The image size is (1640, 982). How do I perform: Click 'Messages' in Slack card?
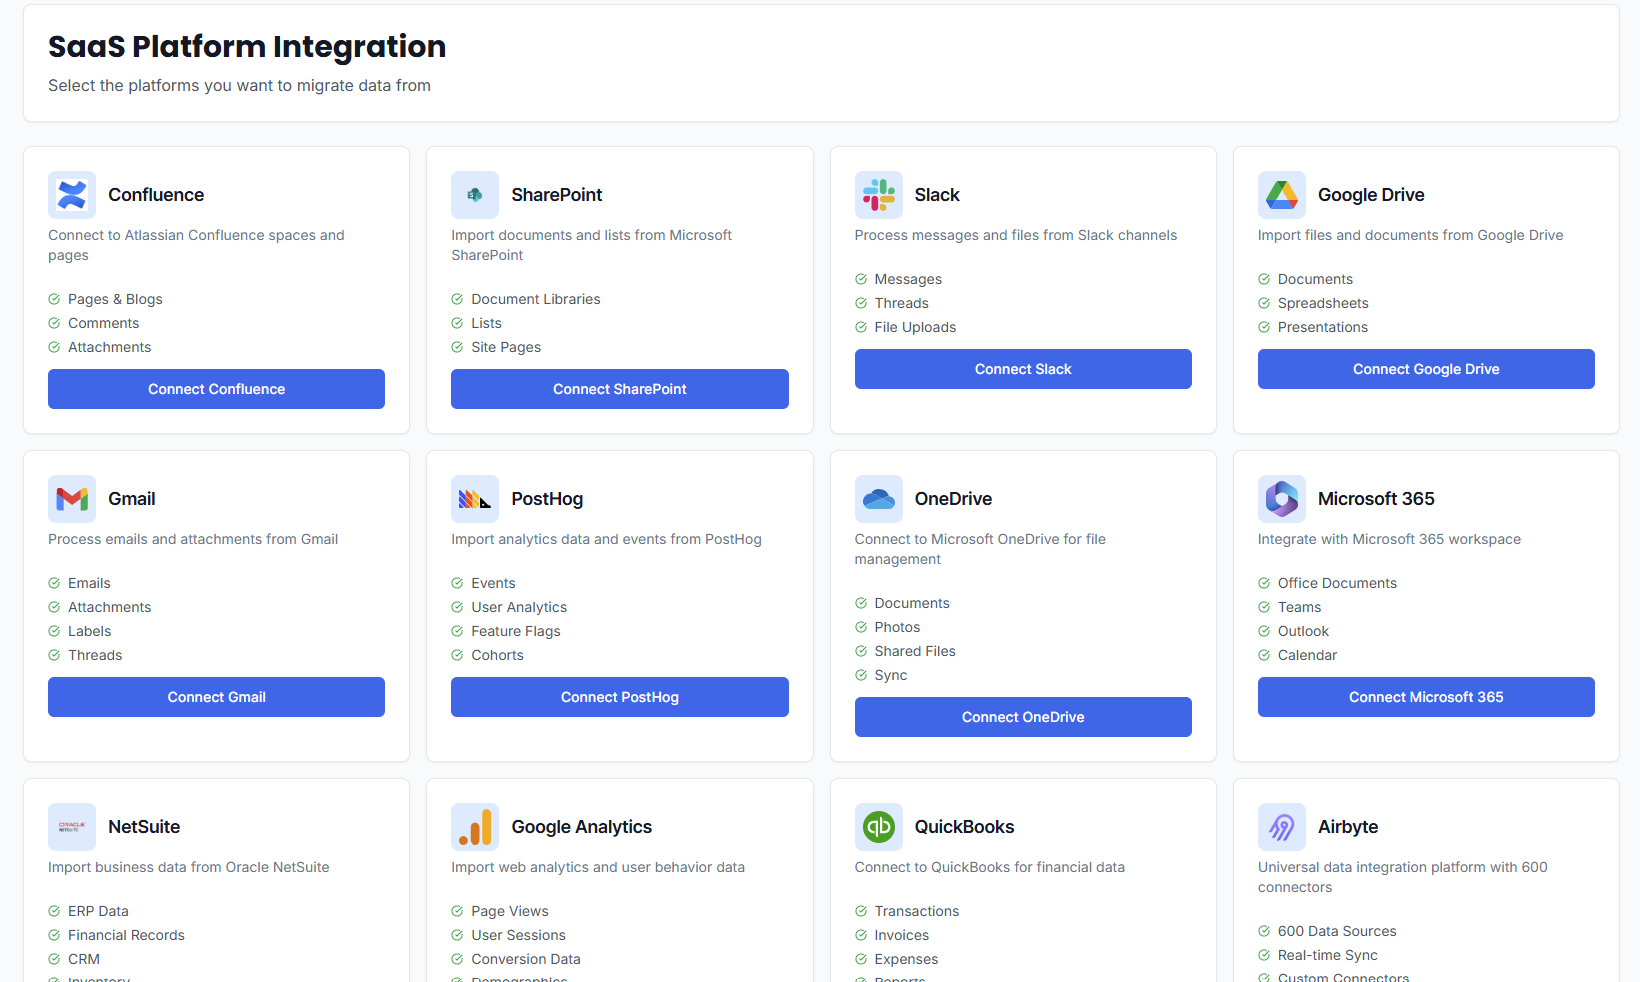pyautogui.click(x=908, y=279)
